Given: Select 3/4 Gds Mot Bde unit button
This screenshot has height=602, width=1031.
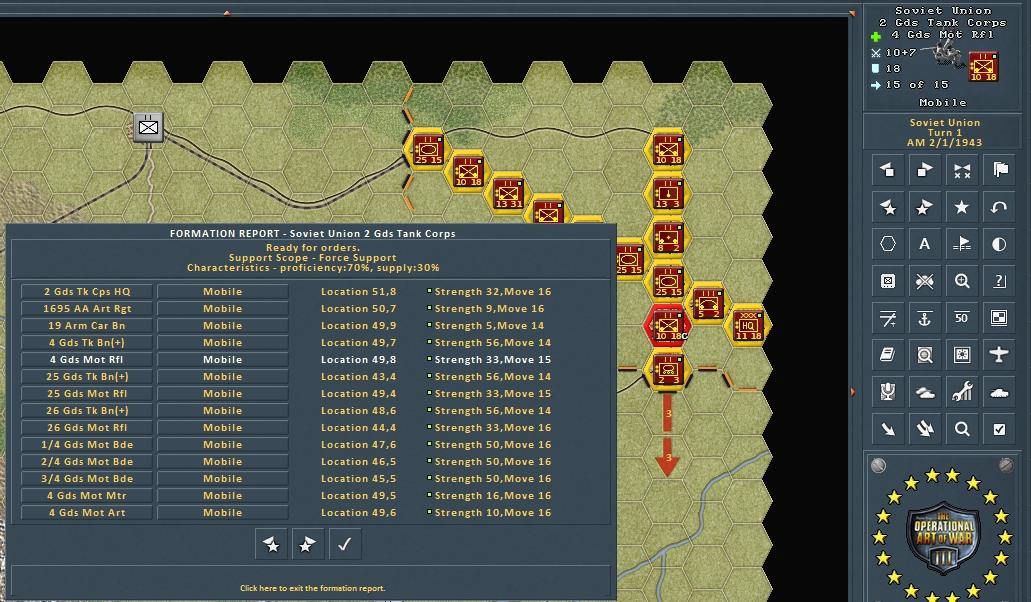Looking at the screenshot, I should (87, 479).
